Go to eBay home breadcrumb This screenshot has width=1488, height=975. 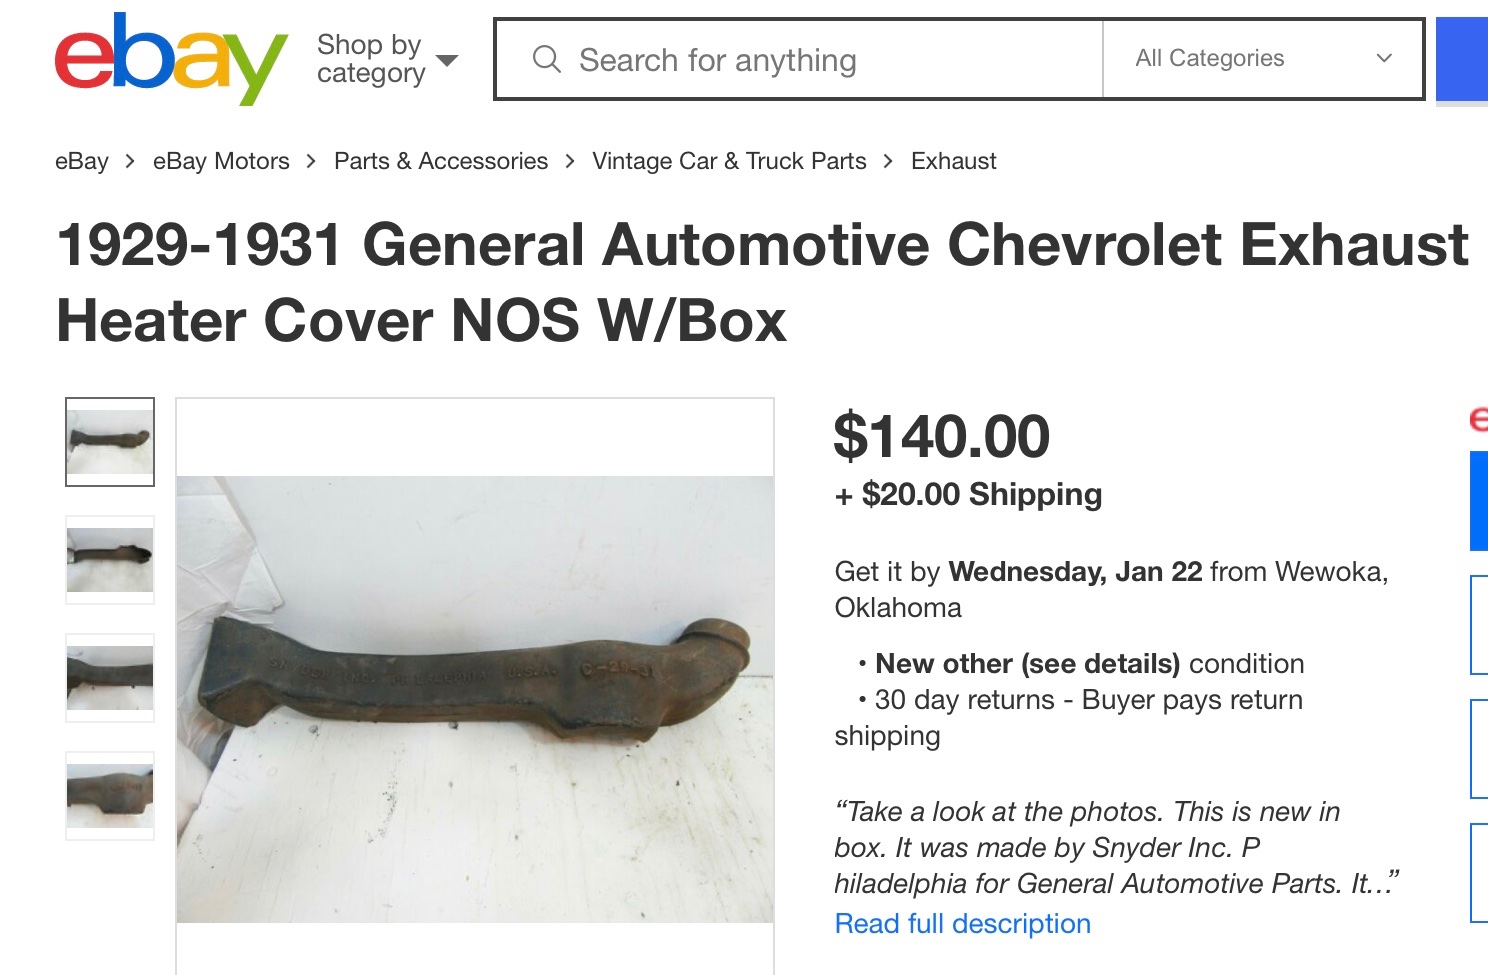pyautogui.click(x=81, y=161)
